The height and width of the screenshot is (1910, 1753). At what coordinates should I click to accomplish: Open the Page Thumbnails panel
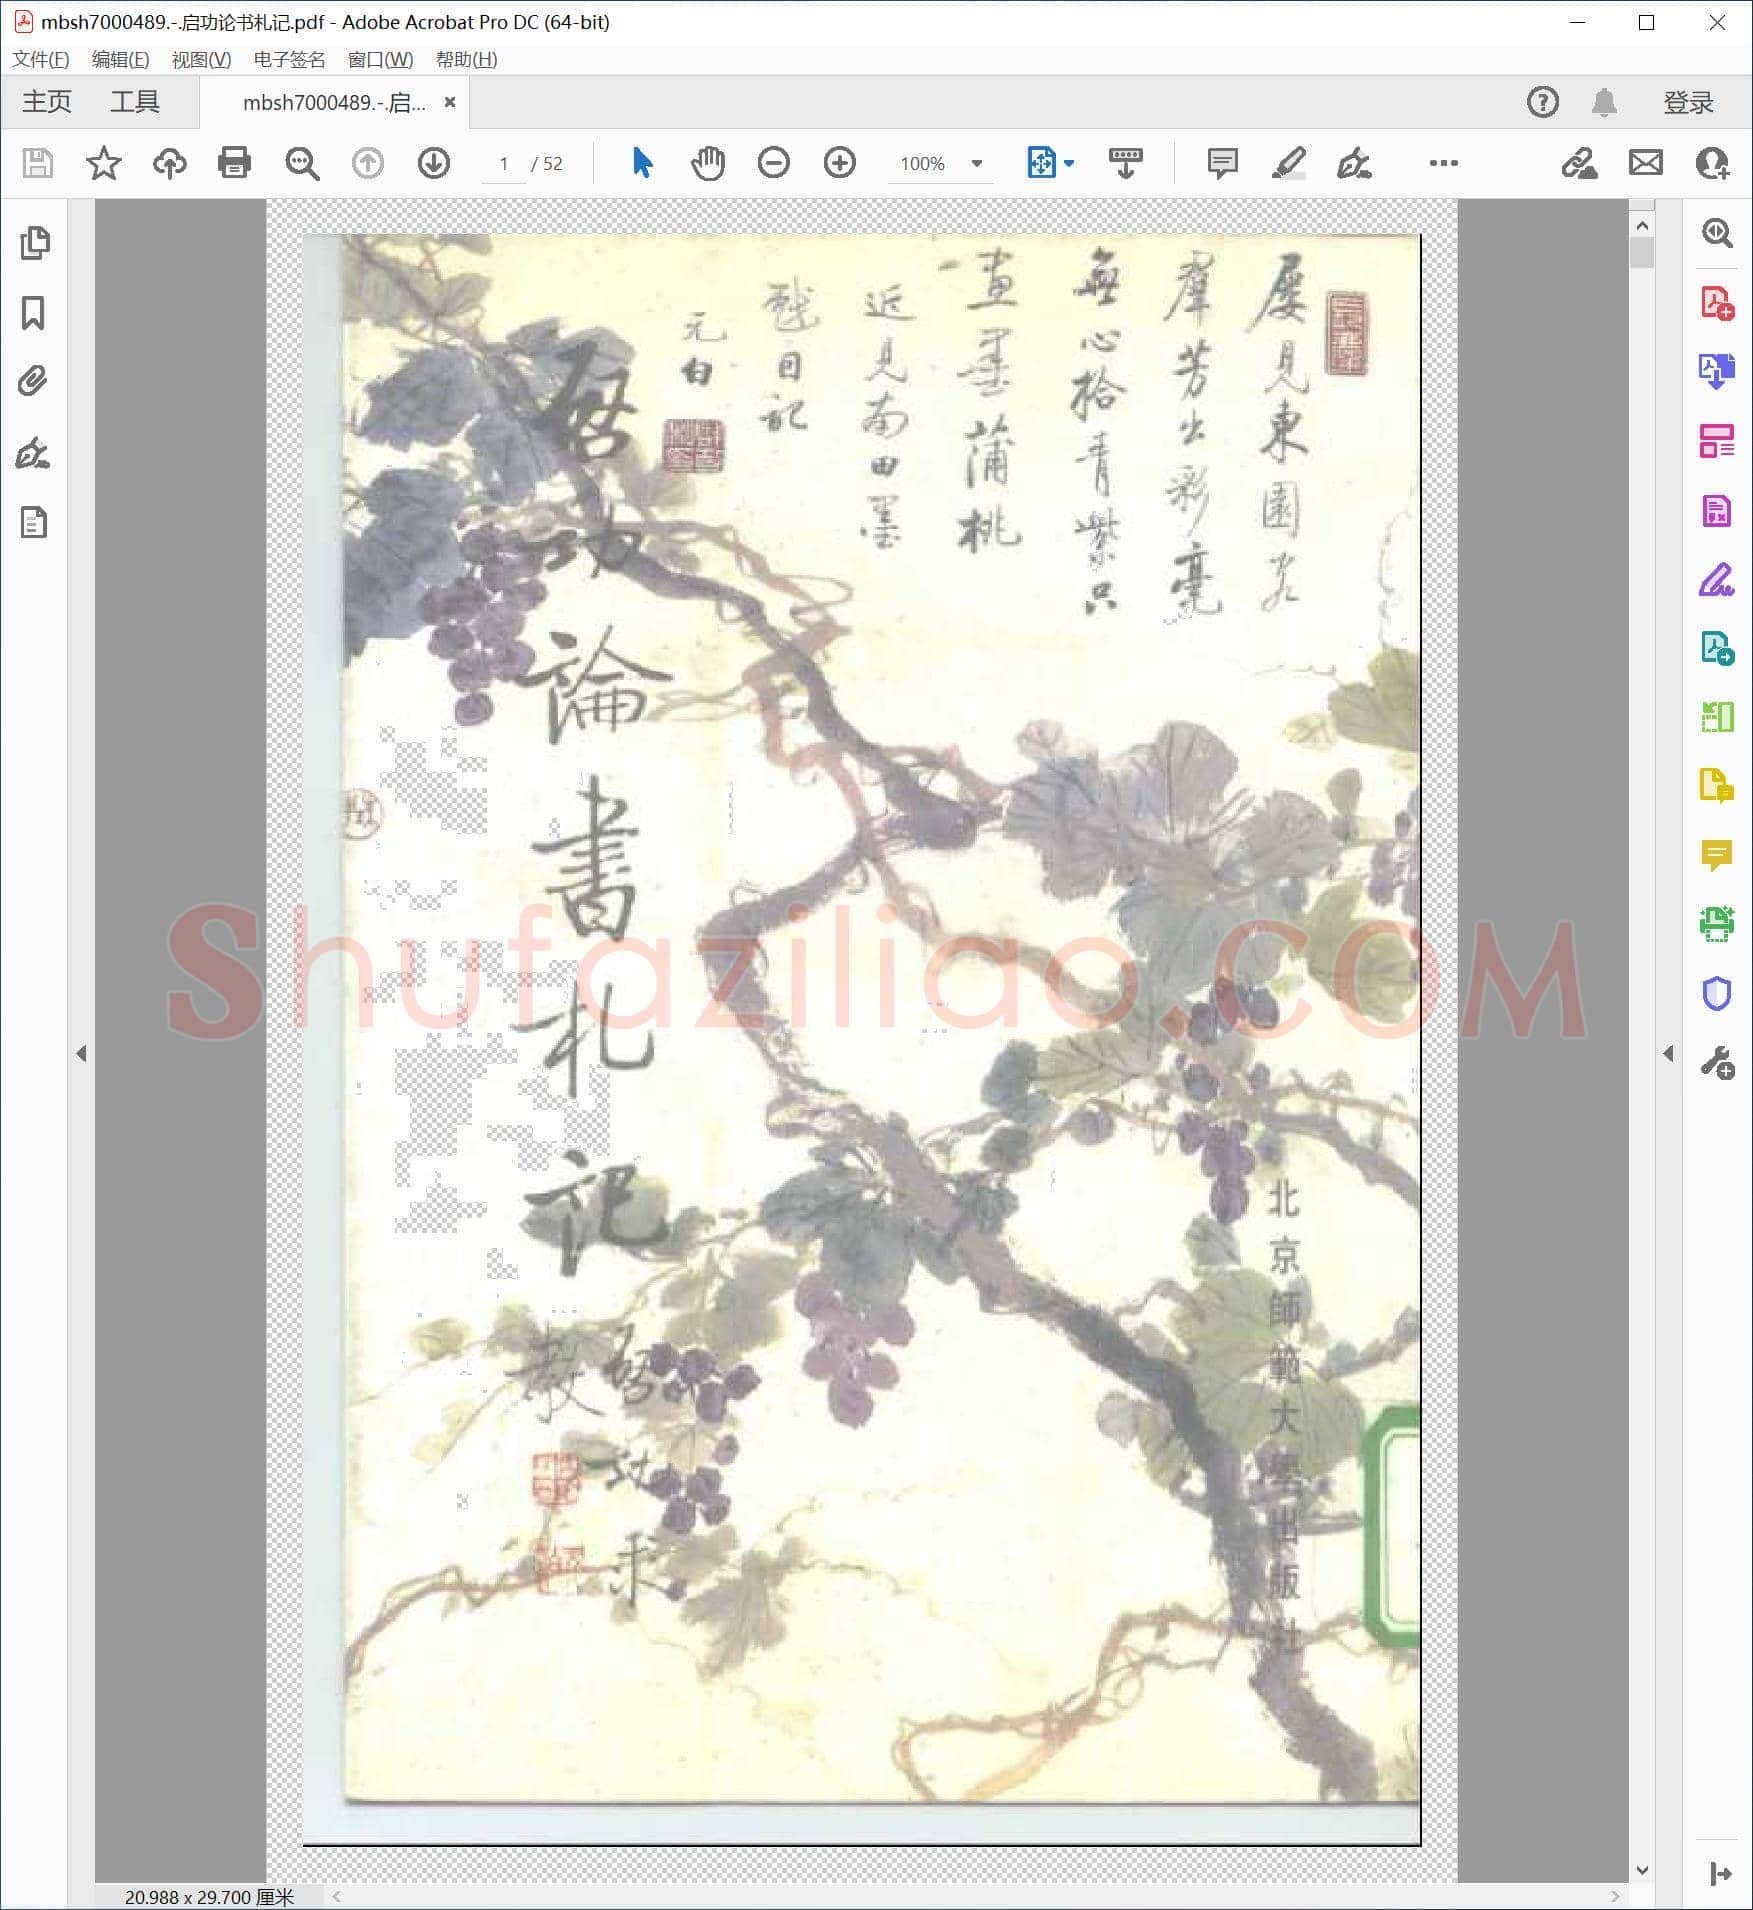tap(34, 243)
